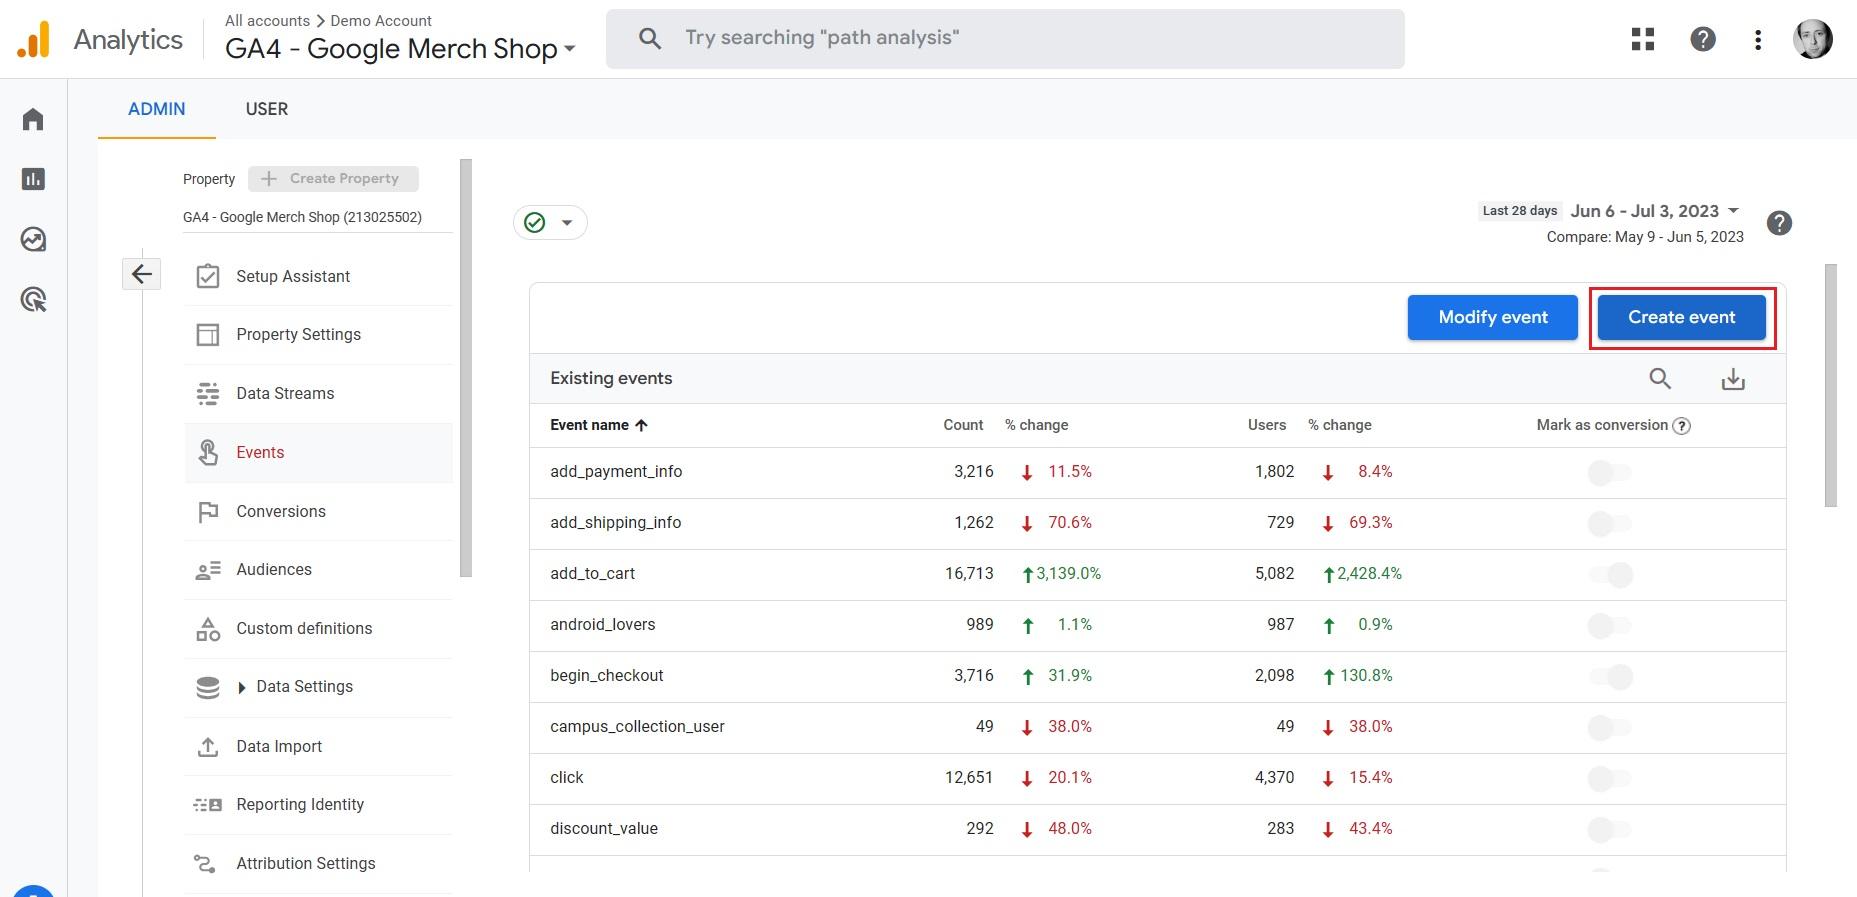Click the Data Import upload icon
This screenshot has width=1857, height=897.
tap(208, 747)
